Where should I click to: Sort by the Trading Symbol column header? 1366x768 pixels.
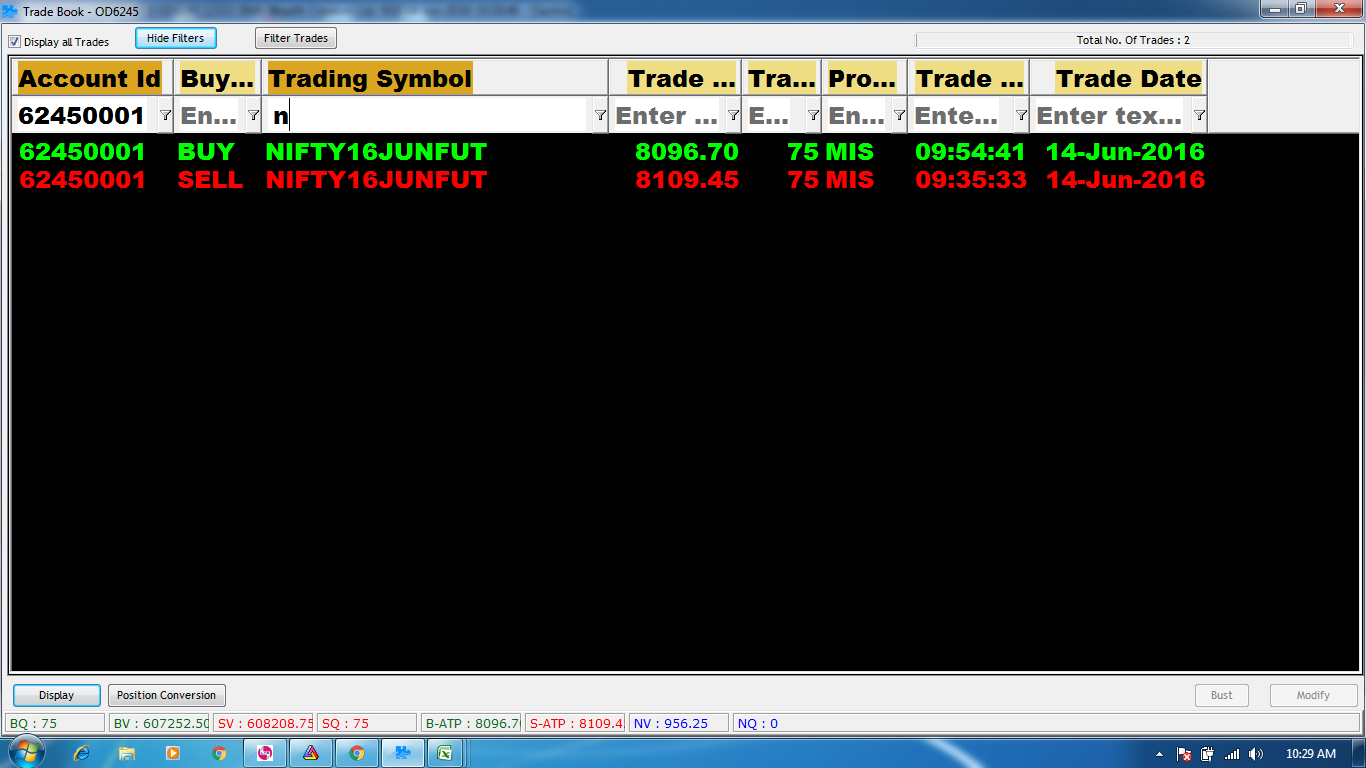(x=370, y=79)
